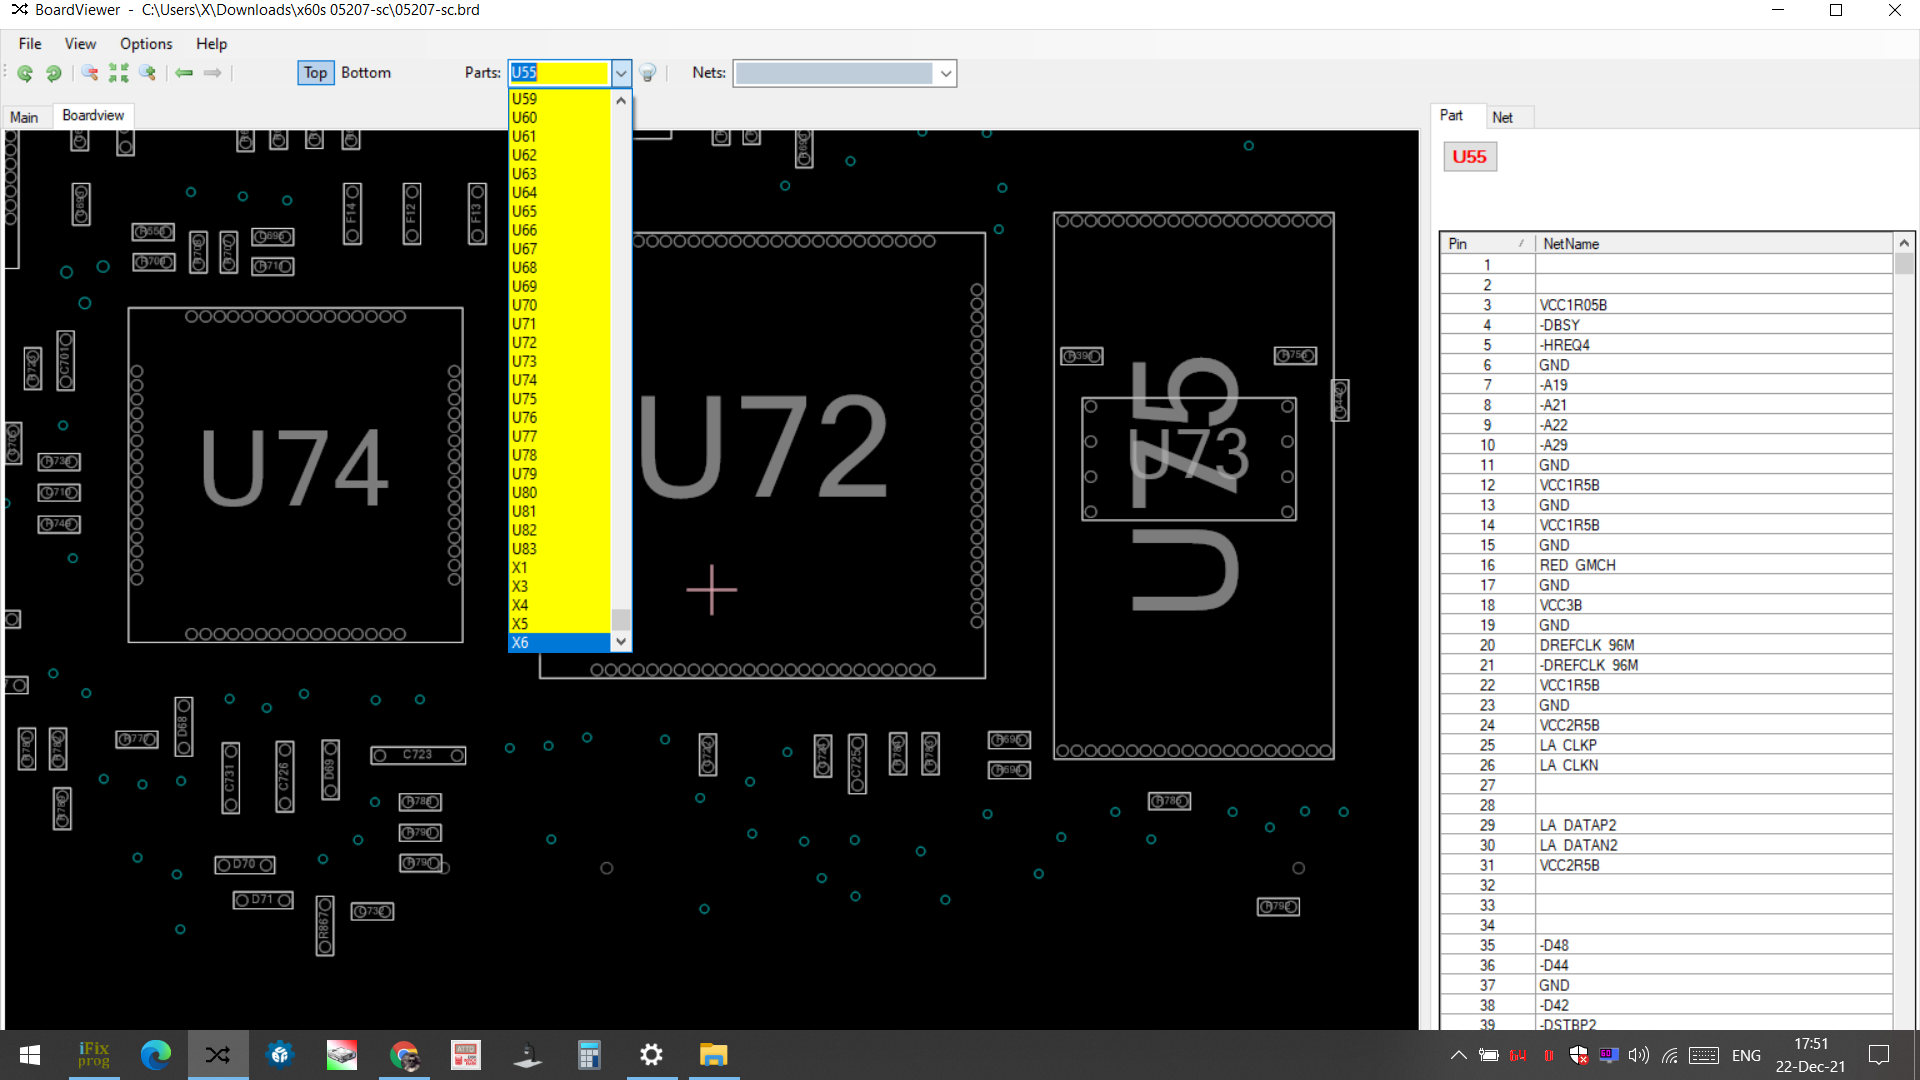Screen dimensions: 1920x1080
Task: Choose U59 from the parts list
Action: 560,99
